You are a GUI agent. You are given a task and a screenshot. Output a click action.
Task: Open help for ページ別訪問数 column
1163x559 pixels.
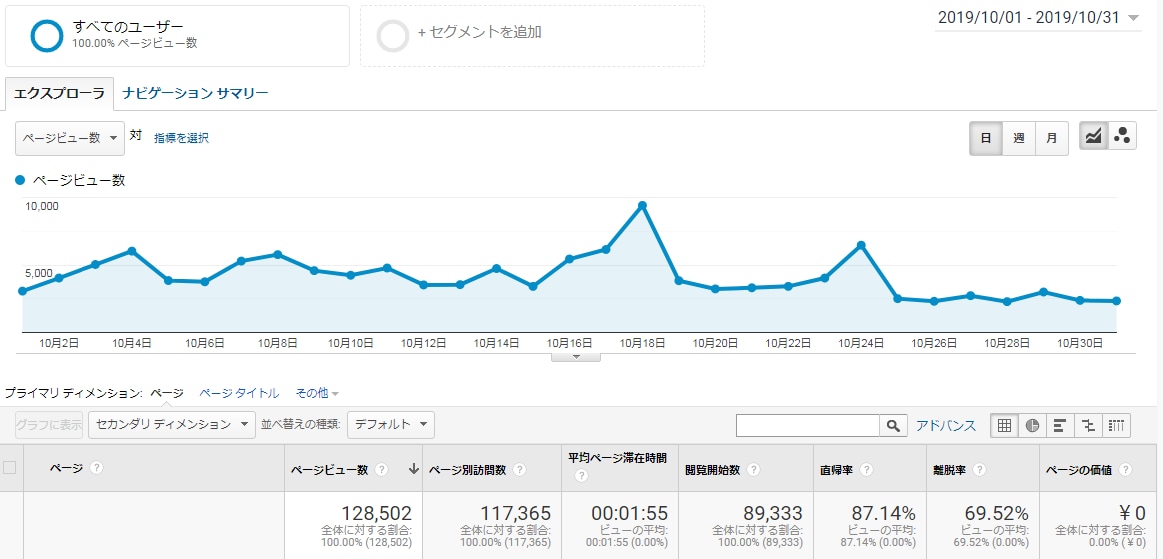[519, 469]
